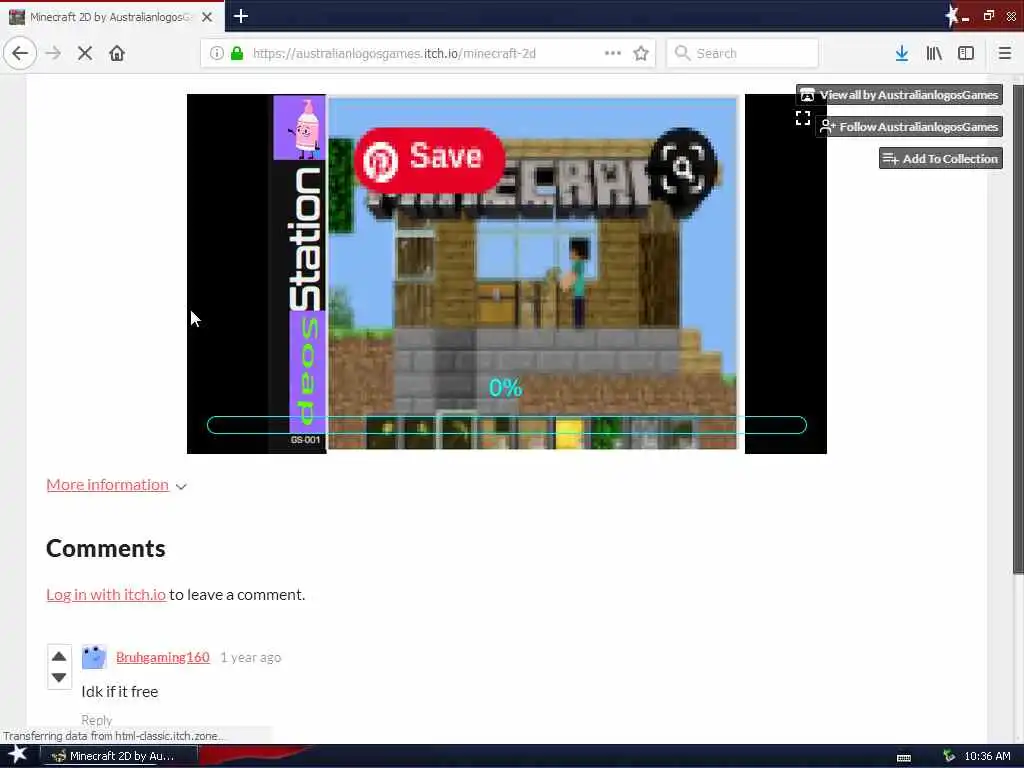The image size is (1024, 768).
Task: Reply to the Idk if it free comment
Action: (97, 720)
